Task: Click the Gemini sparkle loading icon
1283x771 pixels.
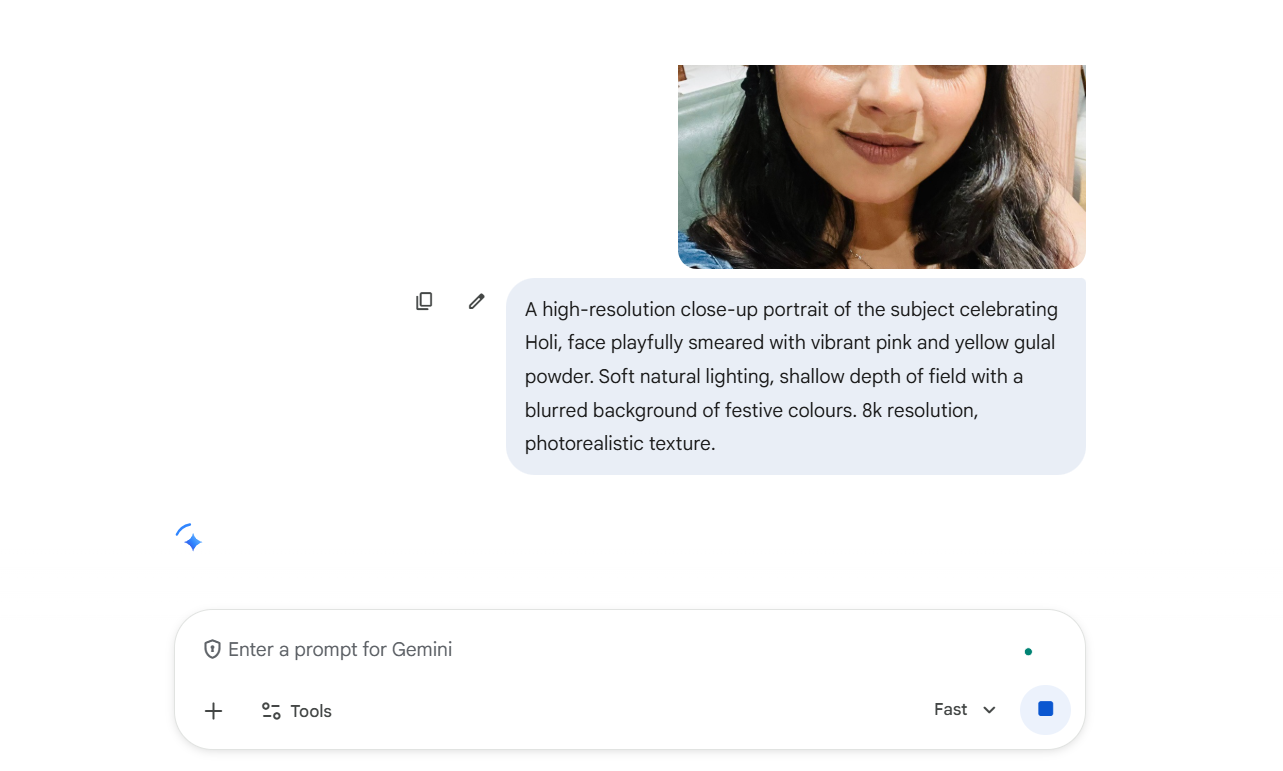Action: [189, 539]
